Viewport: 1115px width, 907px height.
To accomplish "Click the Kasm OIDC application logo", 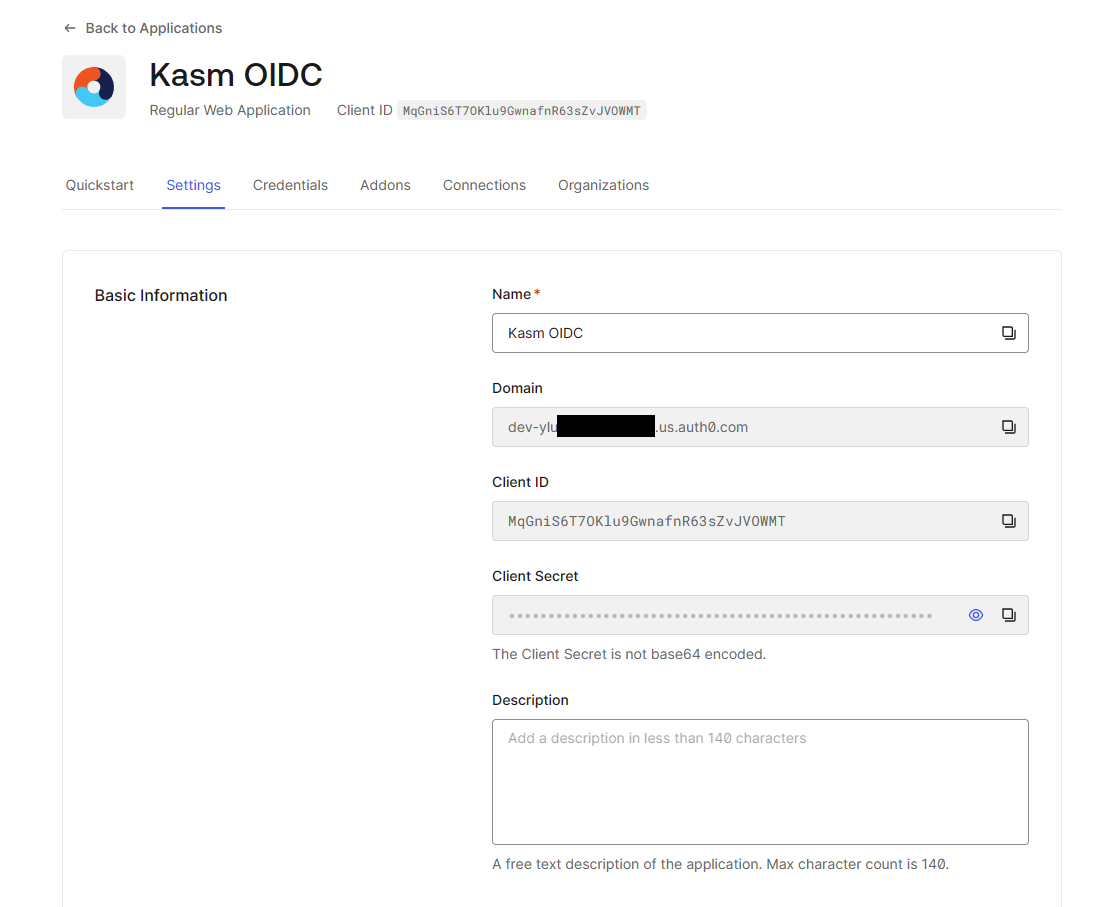I will click(94, 86).
